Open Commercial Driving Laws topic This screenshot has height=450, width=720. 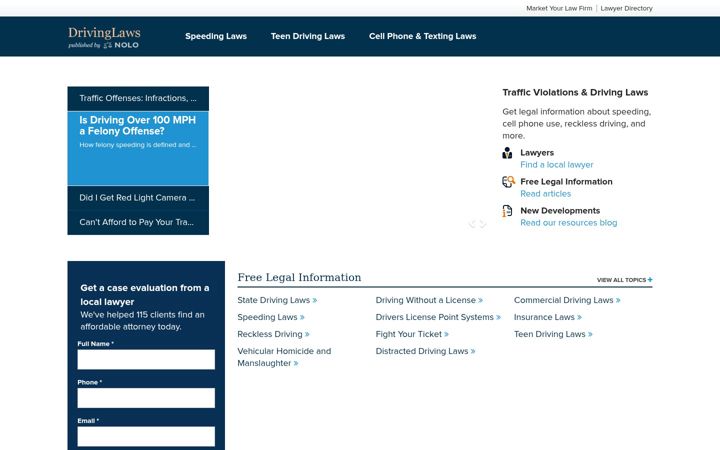click(567, 300)
